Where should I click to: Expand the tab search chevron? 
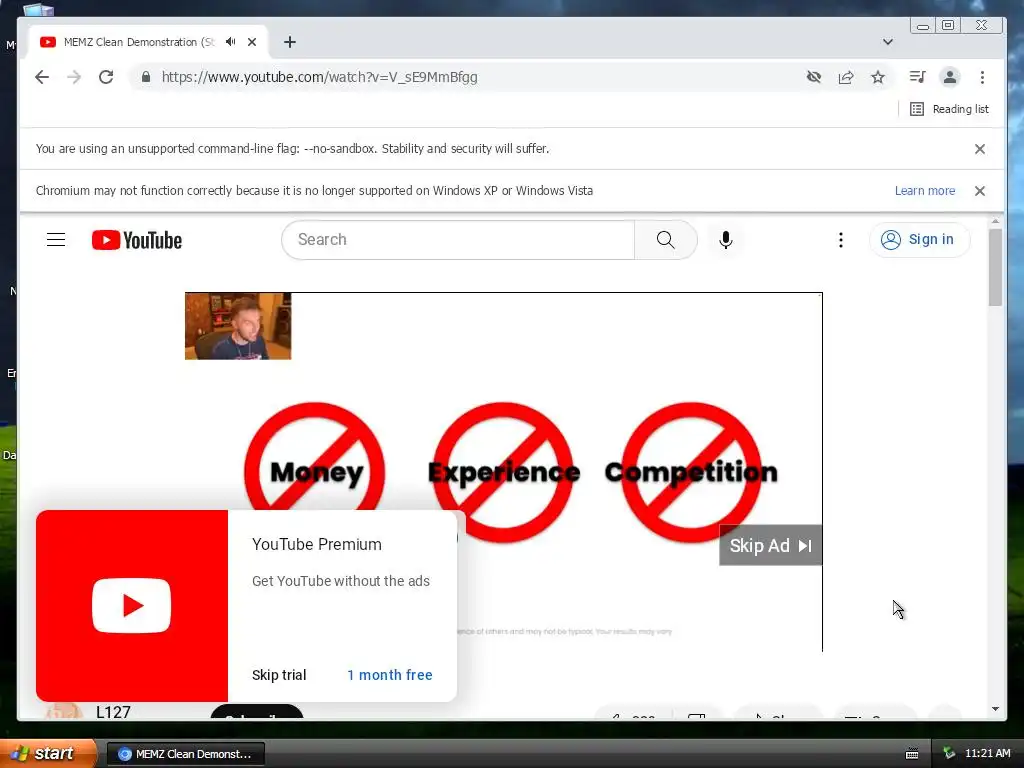(x=888, y=42)
